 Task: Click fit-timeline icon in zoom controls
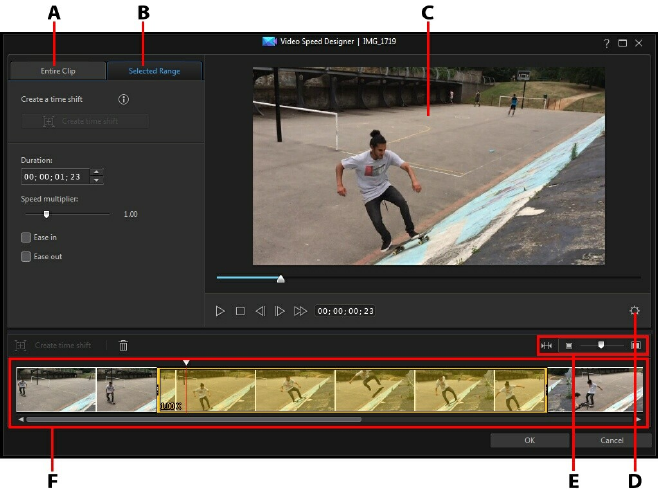coord(547,345)
